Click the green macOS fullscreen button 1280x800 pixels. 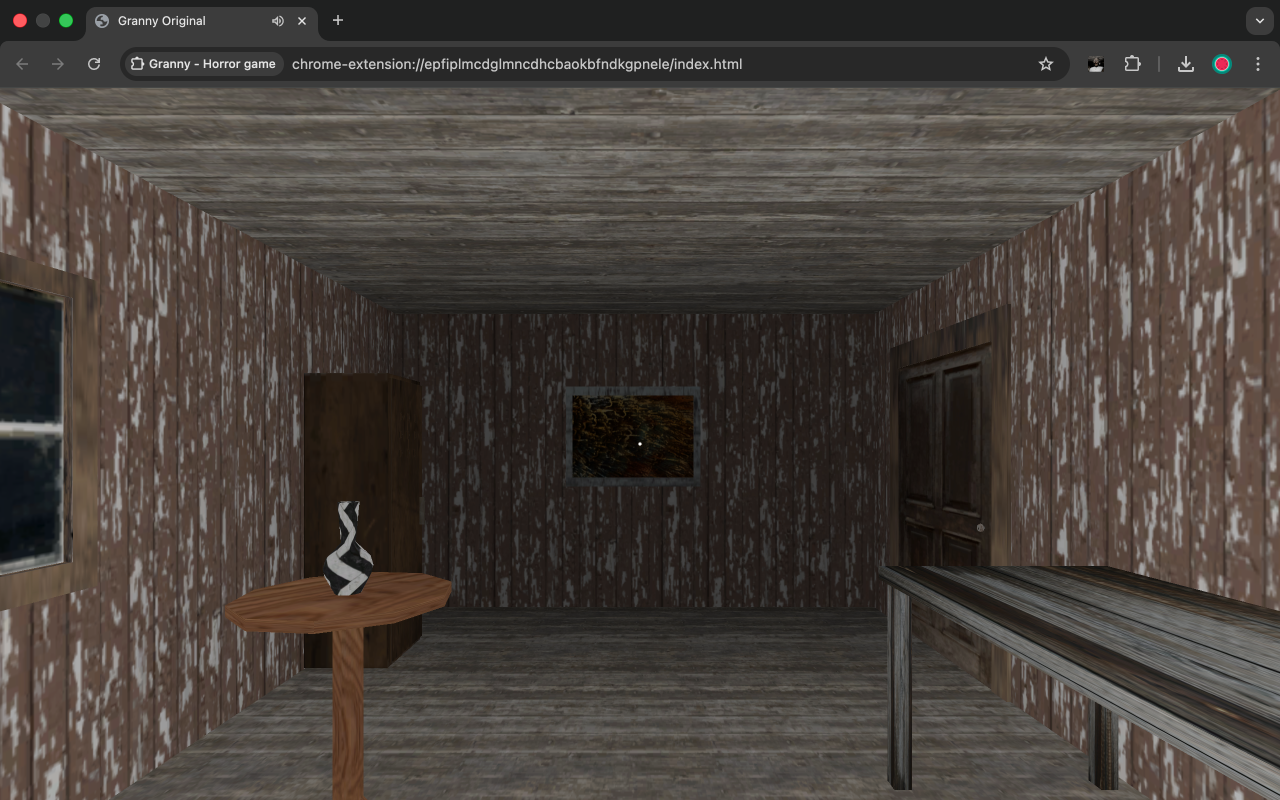[66, 21]
